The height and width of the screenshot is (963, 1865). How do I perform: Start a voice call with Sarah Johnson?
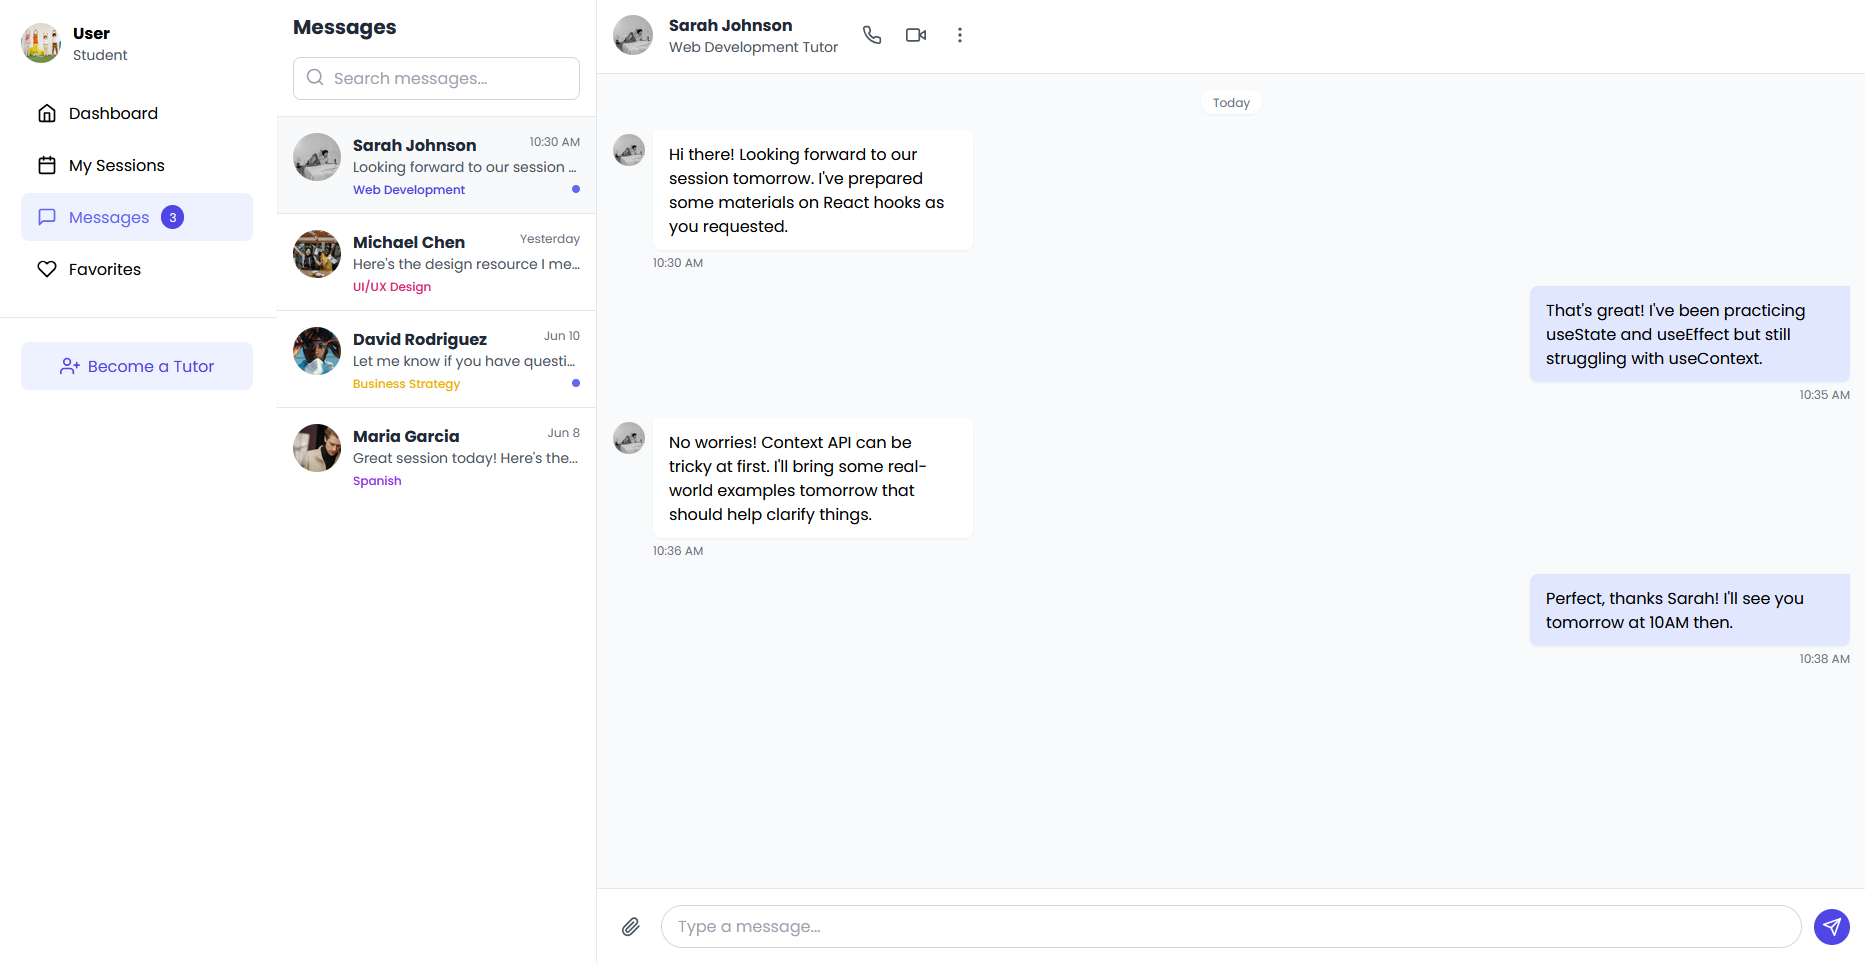pos(872,35)
